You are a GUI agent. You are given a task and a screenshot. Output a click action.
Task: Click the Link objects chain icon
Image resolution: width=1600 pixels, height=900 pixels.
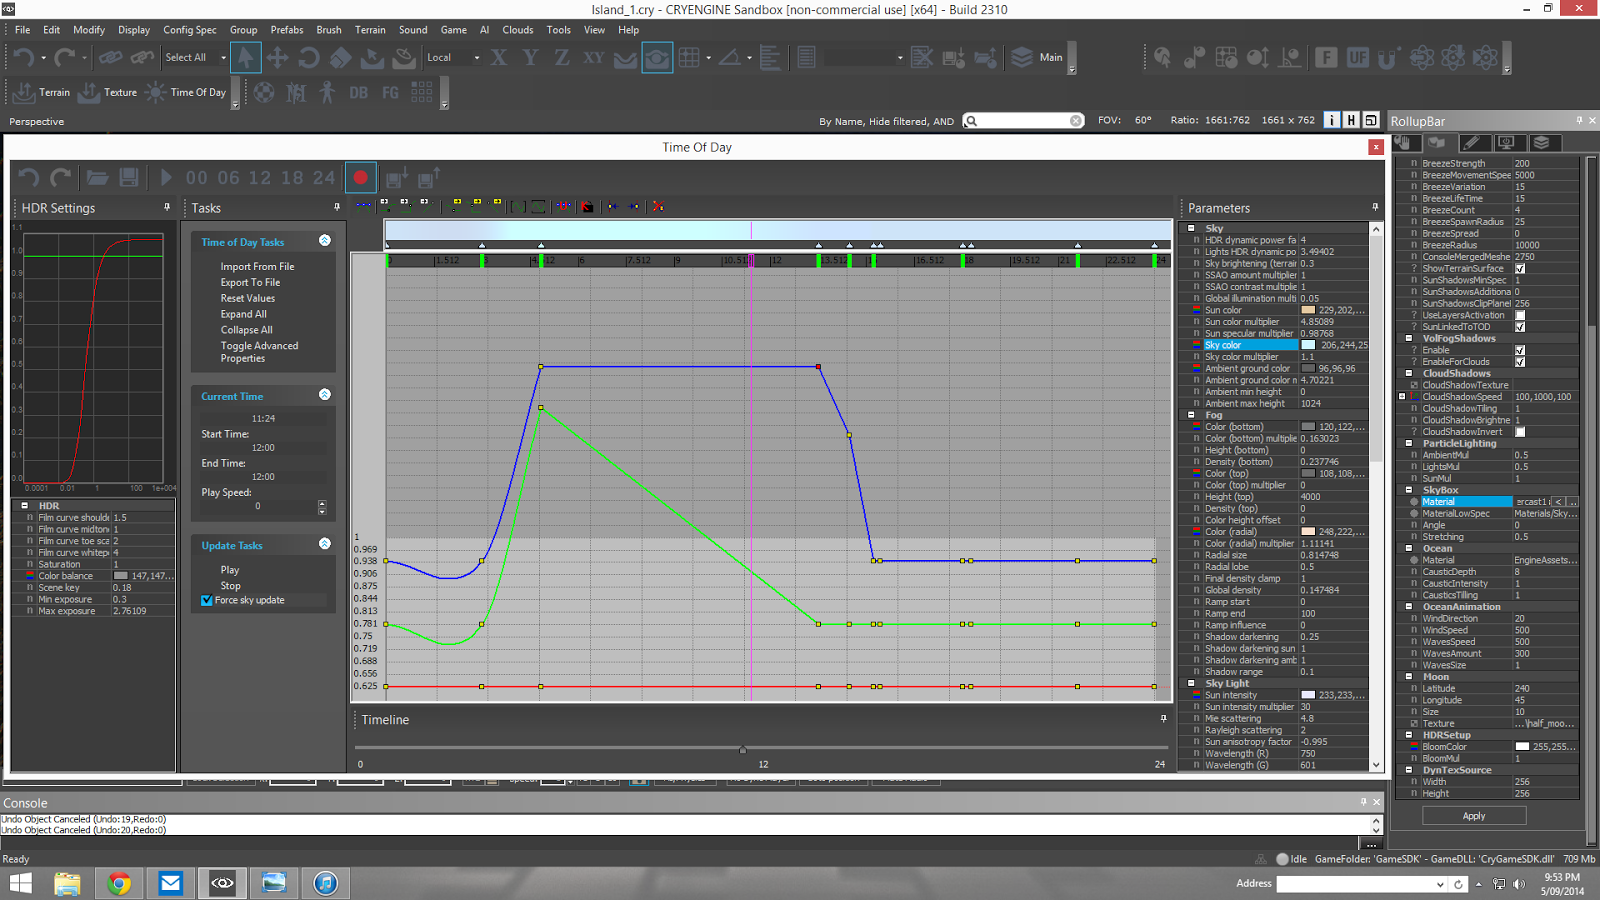click(x=110, y=57)
